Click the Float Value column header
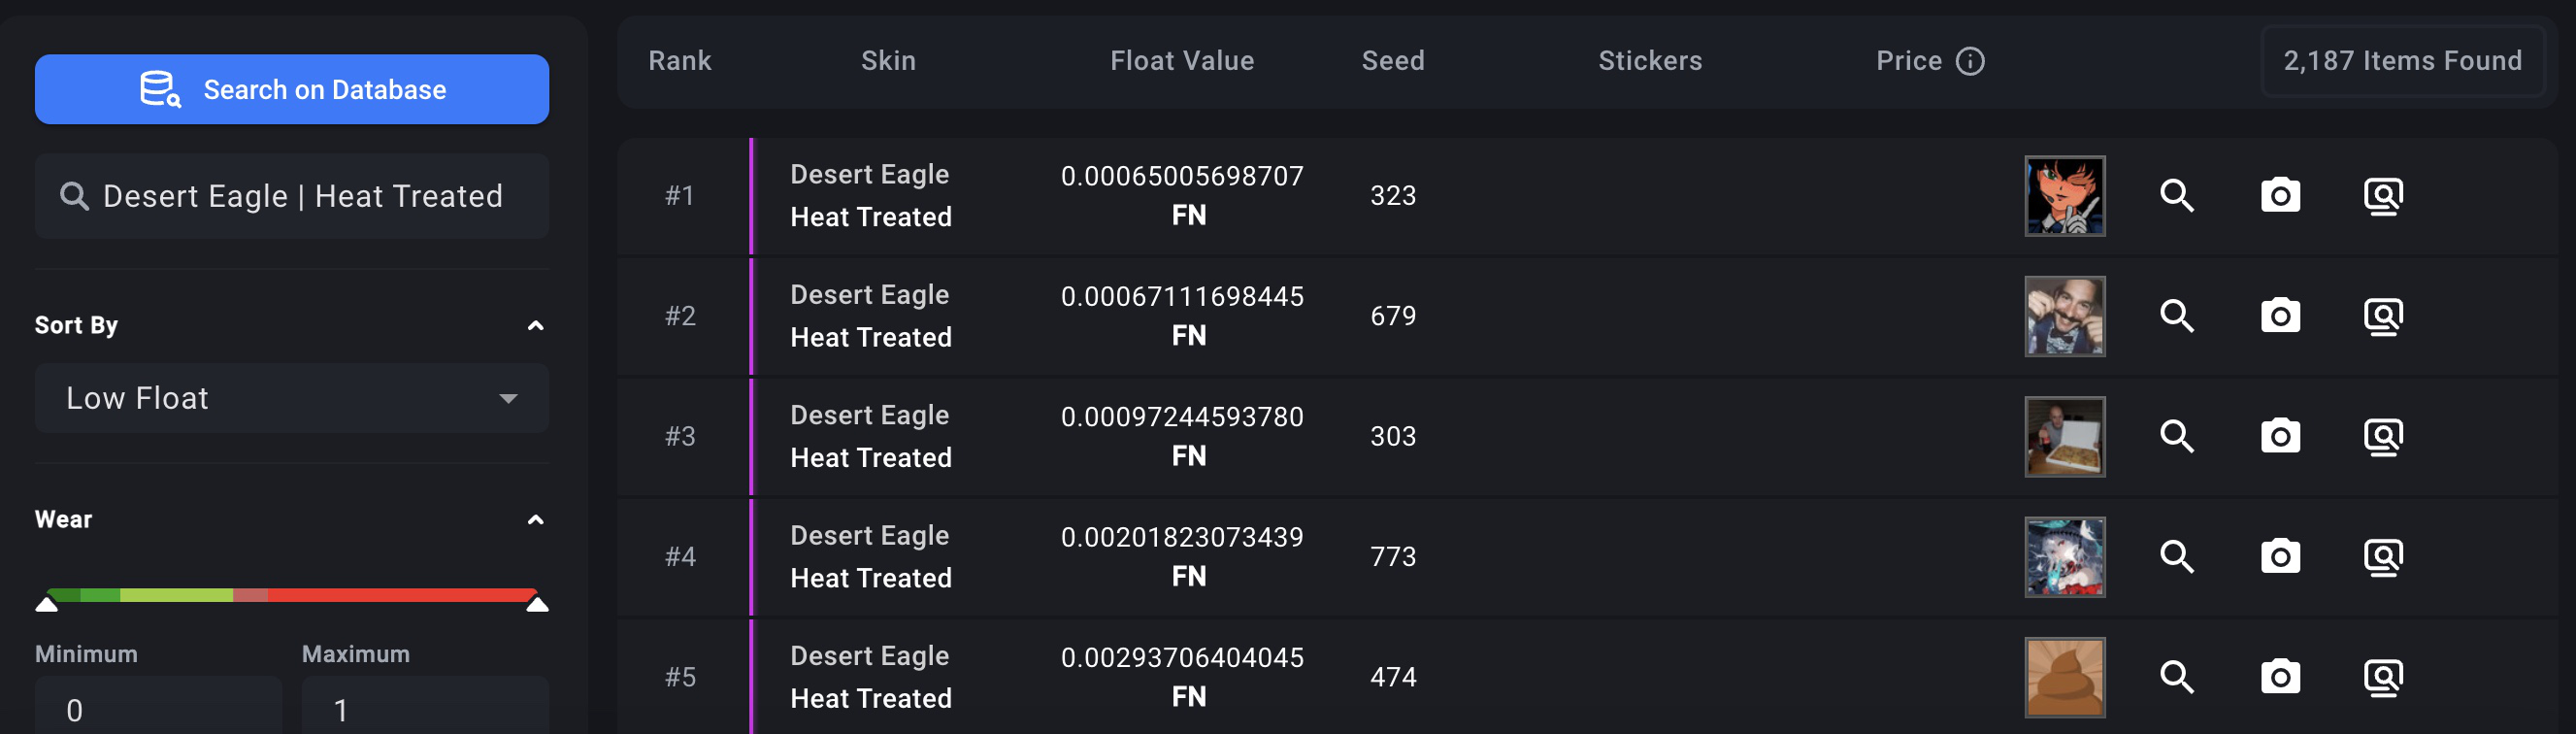 click(1181, 62)
